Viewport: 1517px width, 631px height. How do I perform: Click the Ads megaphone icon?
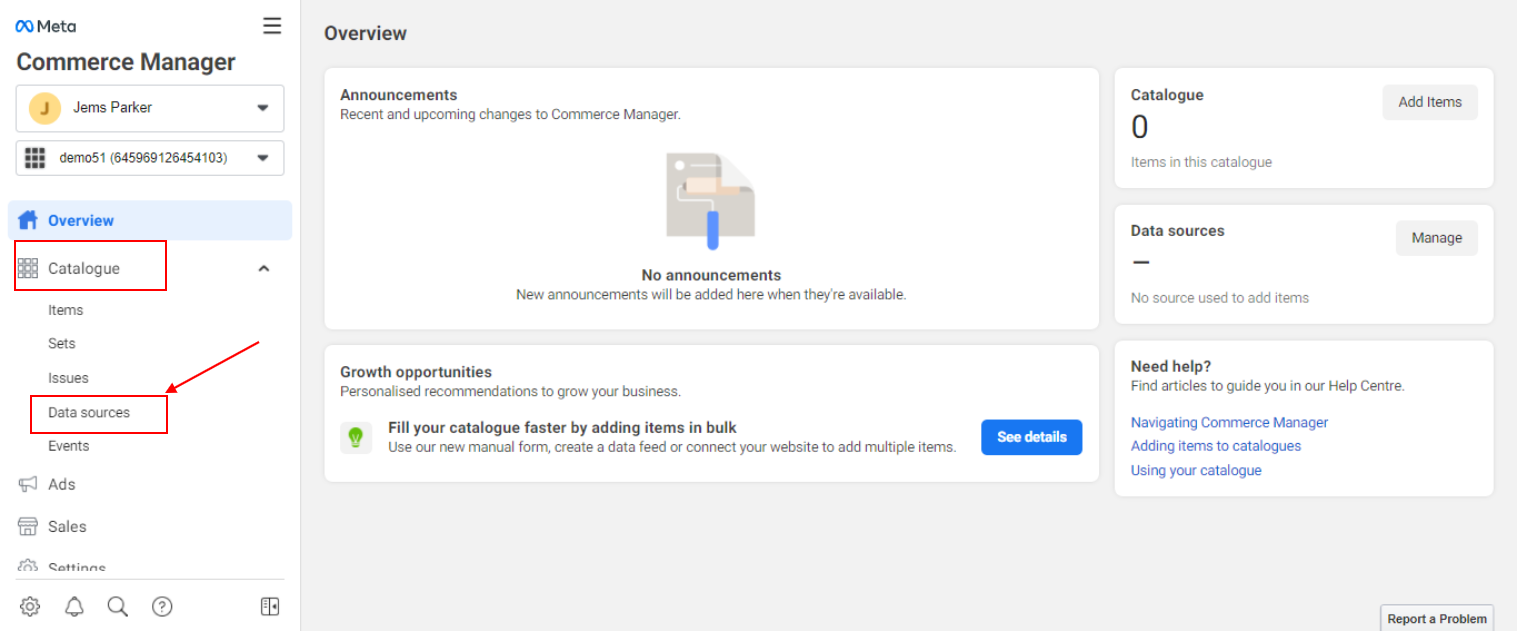point(28,484)
